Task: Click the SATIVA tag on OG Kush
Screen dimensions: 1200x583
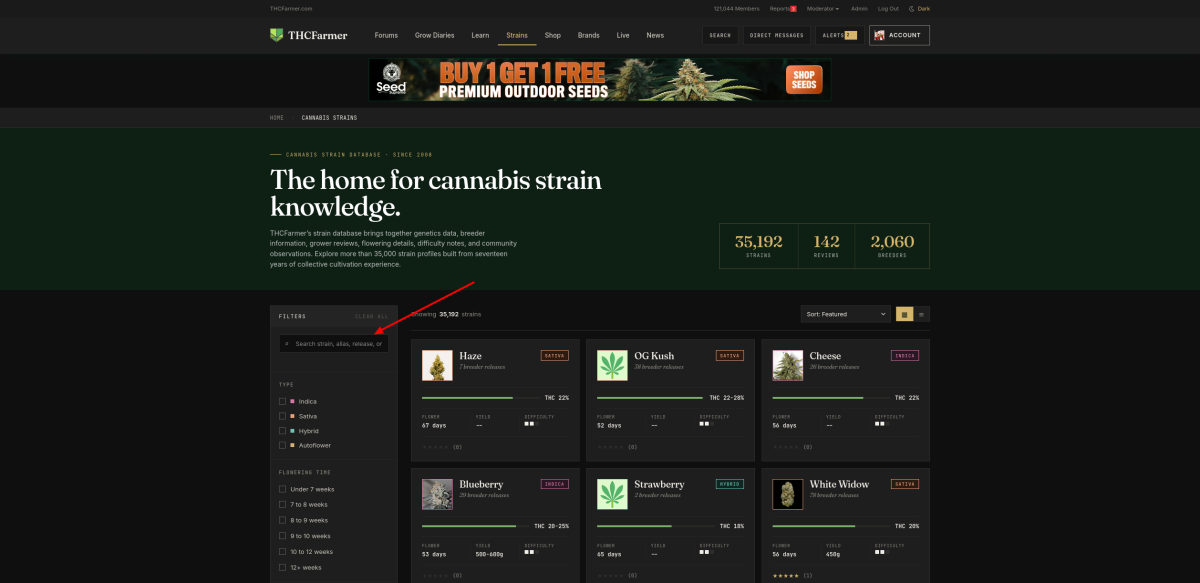Action: 730,355
